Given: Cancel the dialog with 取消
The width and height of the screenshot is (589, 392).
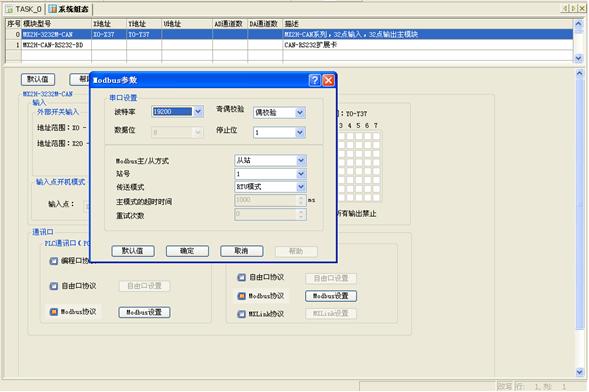Looking at the screenshot, I should click(x=242, y=251).
